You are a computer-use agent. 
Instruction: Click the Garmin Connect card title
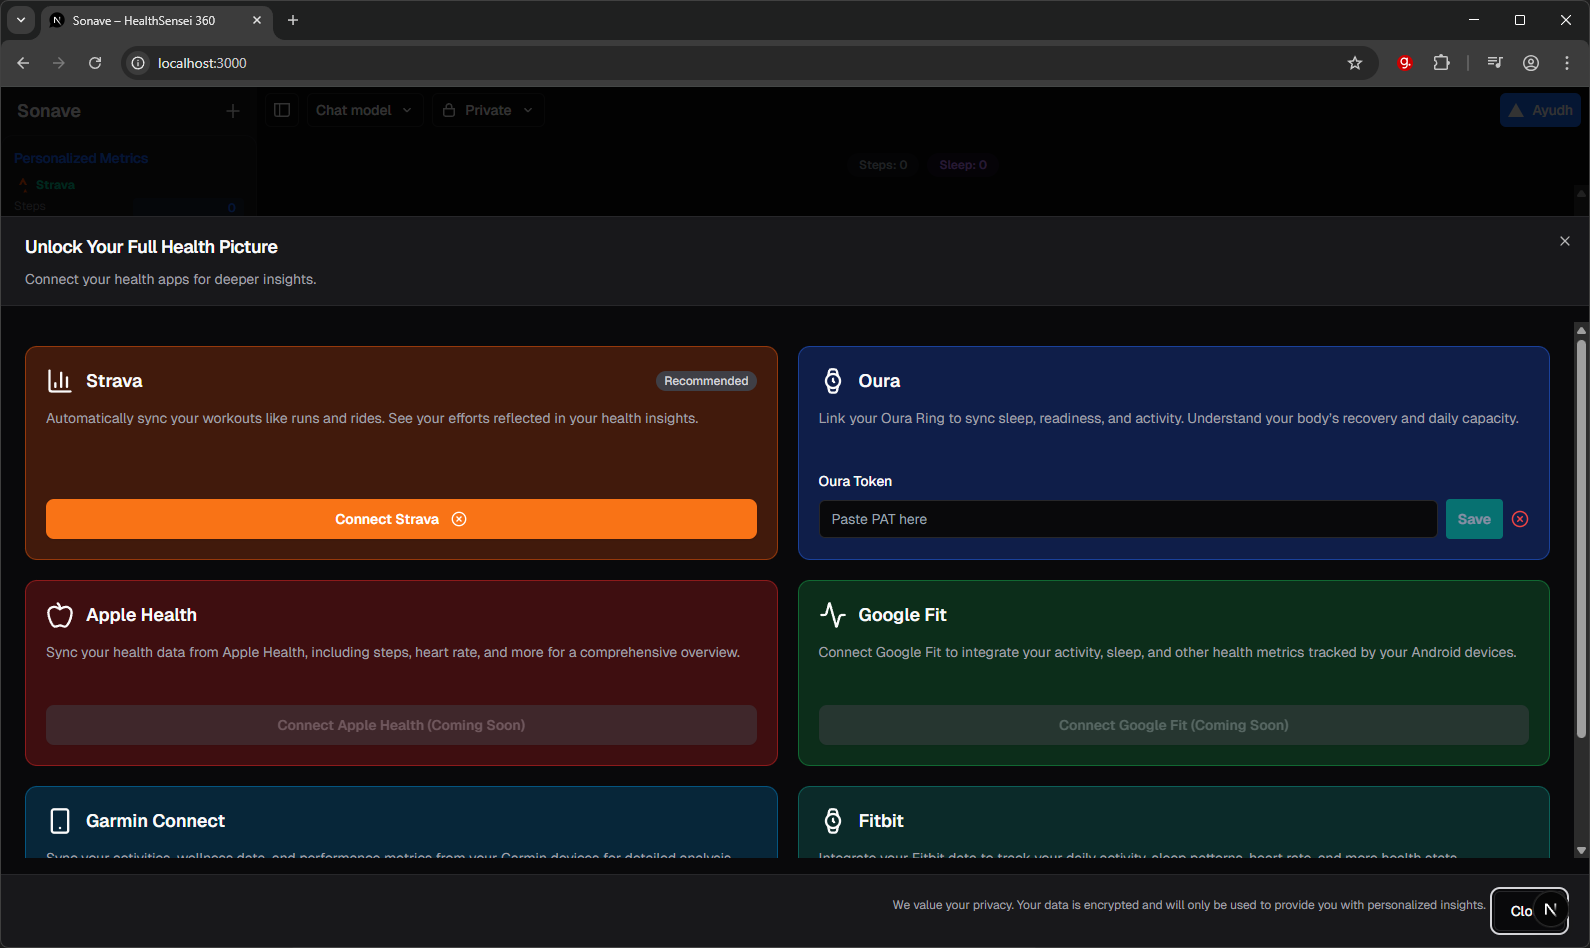pos(155,821)
